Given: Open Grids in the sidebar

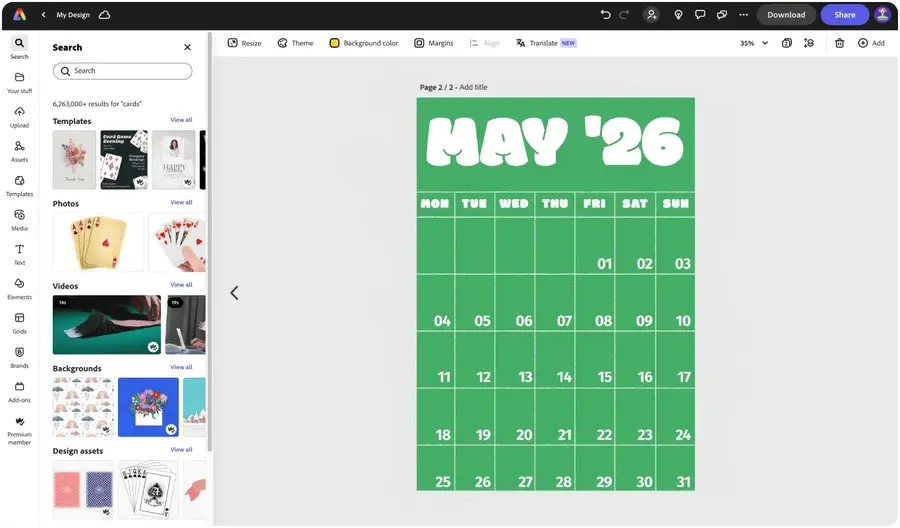Looking at the screenshot, I should tap(20, 324).
